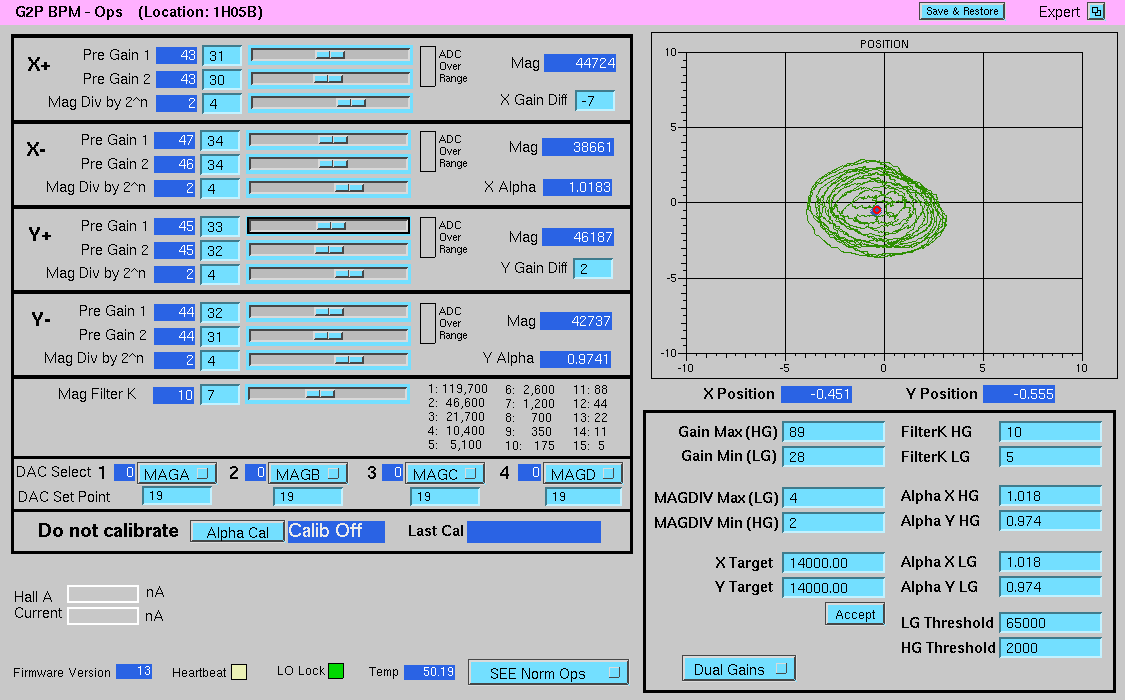The width and height of the screenshot is (1125, 700).
Task: Edit the DAC Set Point 2 field
Action: point(308,496)
